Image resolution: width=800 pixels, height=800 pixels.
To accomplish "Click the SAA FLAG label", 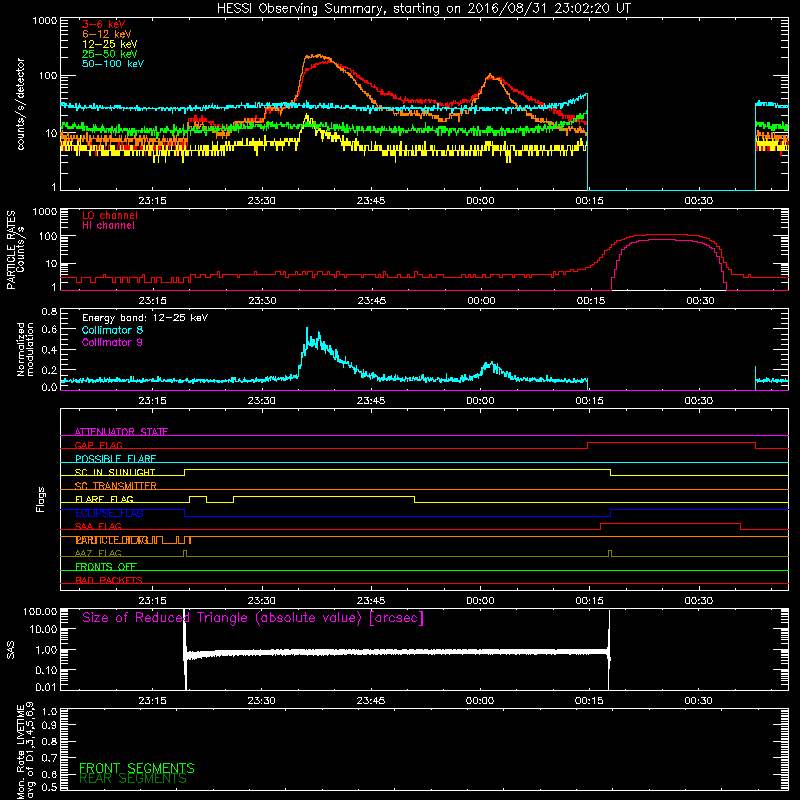I will [x=98, y=526].
